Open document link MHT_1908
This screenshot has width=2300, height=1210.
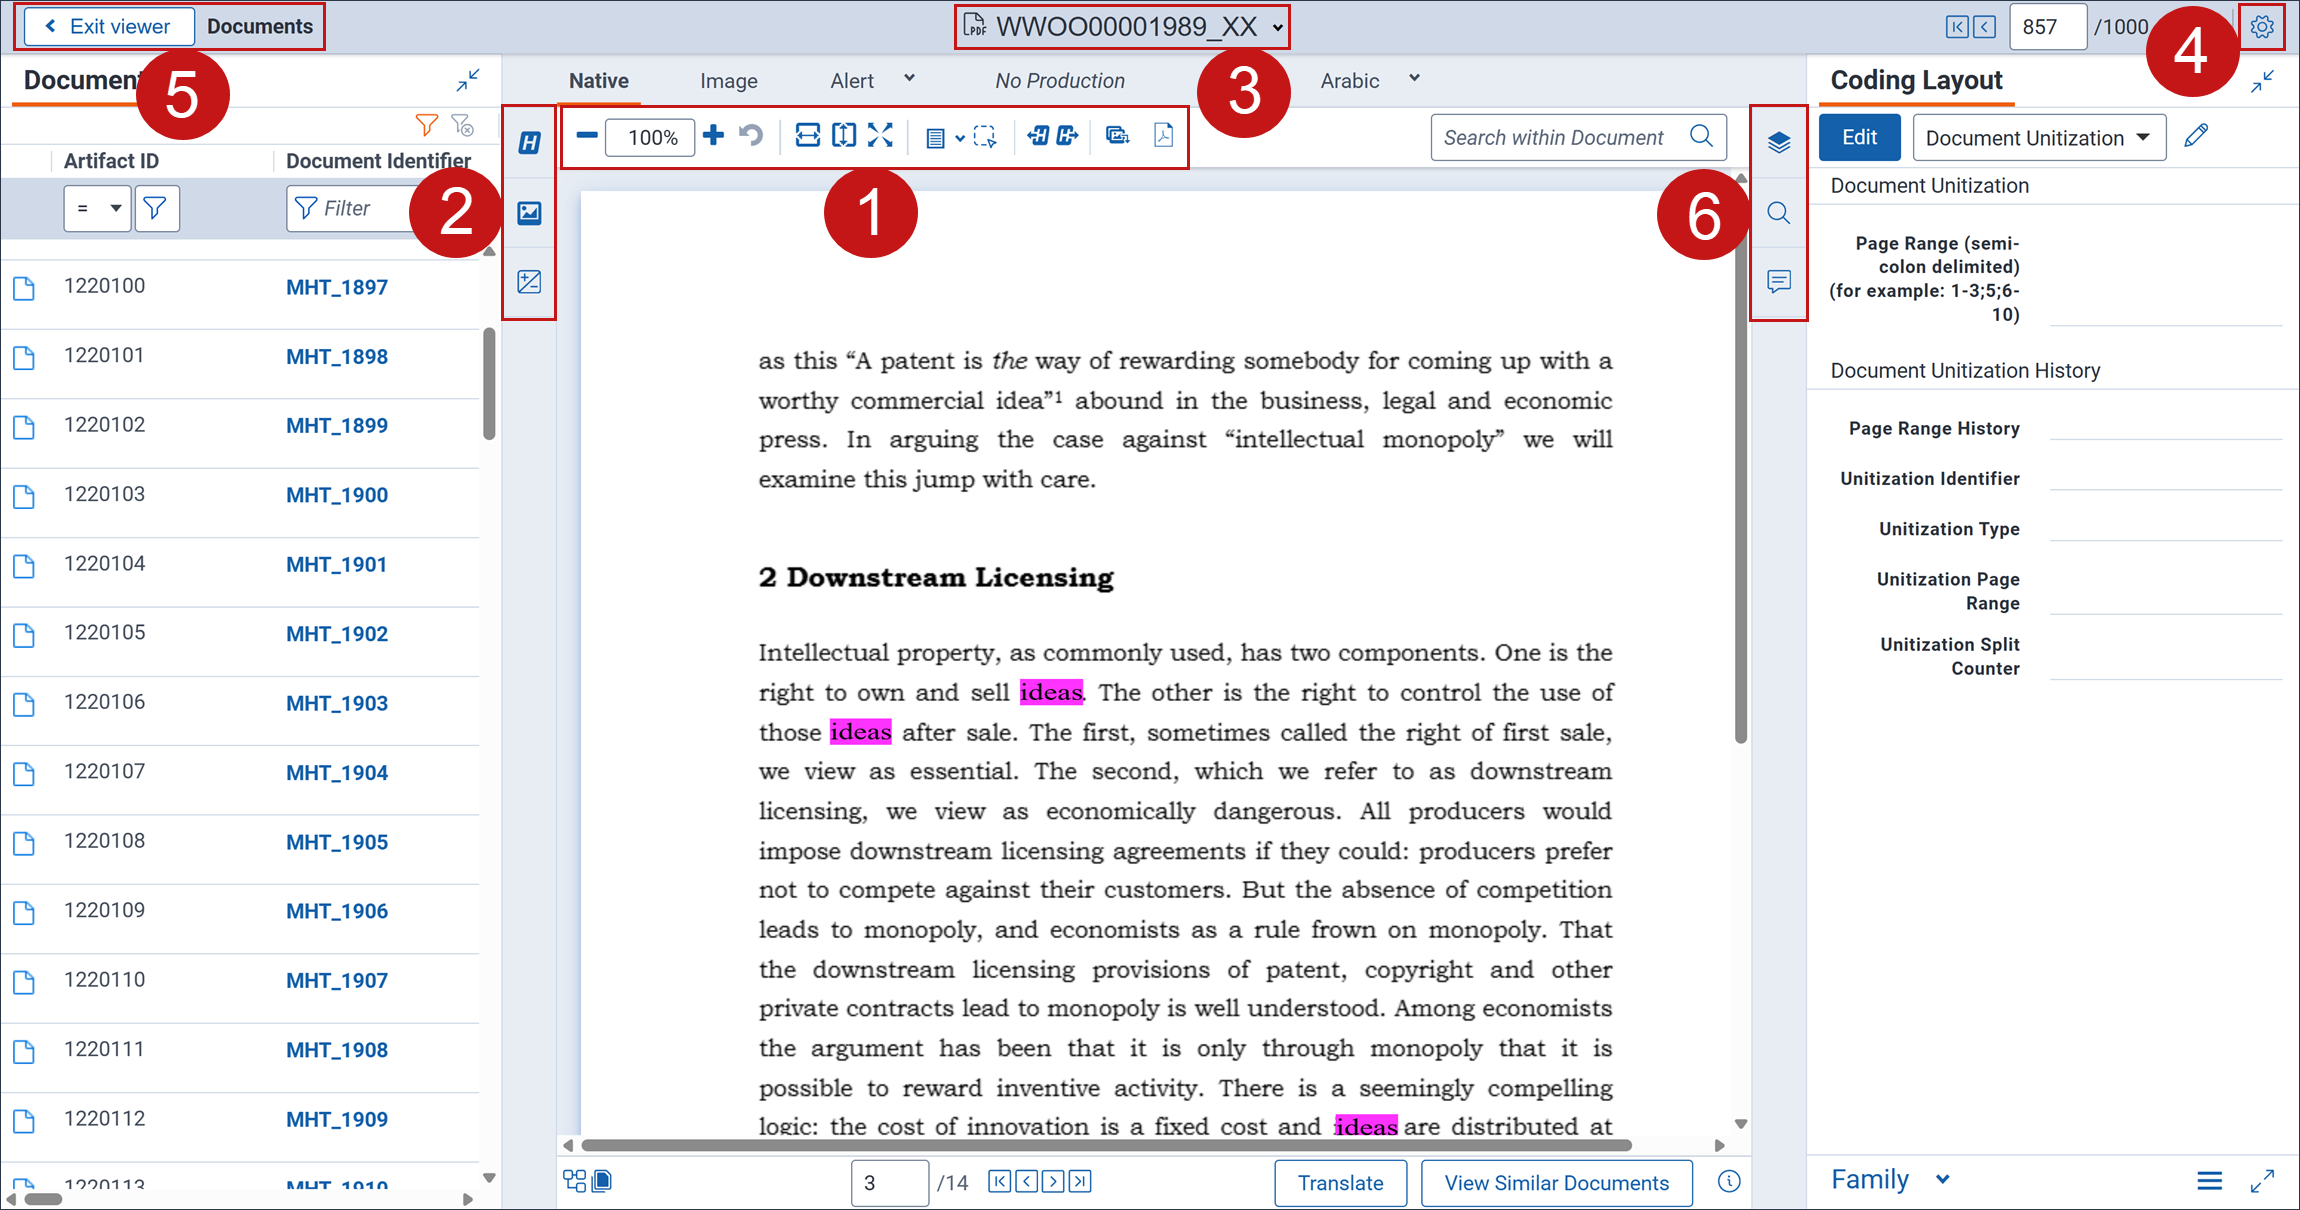[x=336, y=1050]
